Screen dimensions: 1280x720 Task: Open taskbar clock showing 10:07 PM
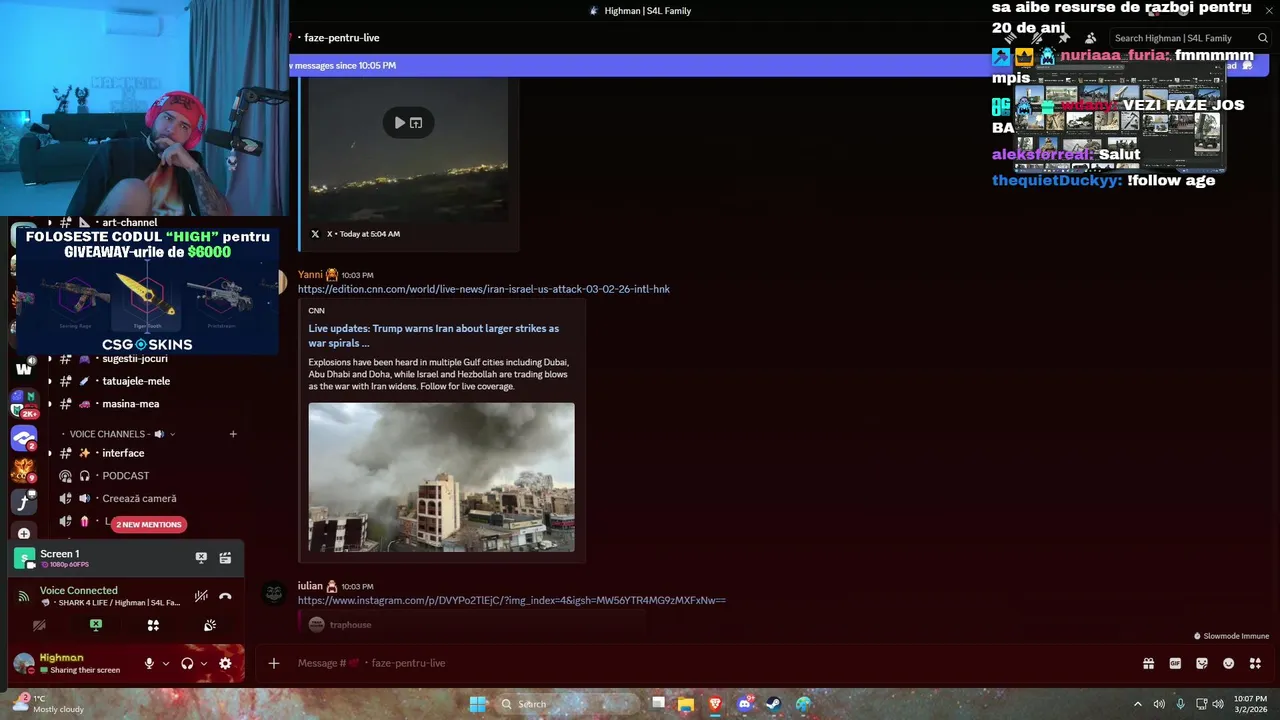pyautogui.click(x=1250, y=704)
